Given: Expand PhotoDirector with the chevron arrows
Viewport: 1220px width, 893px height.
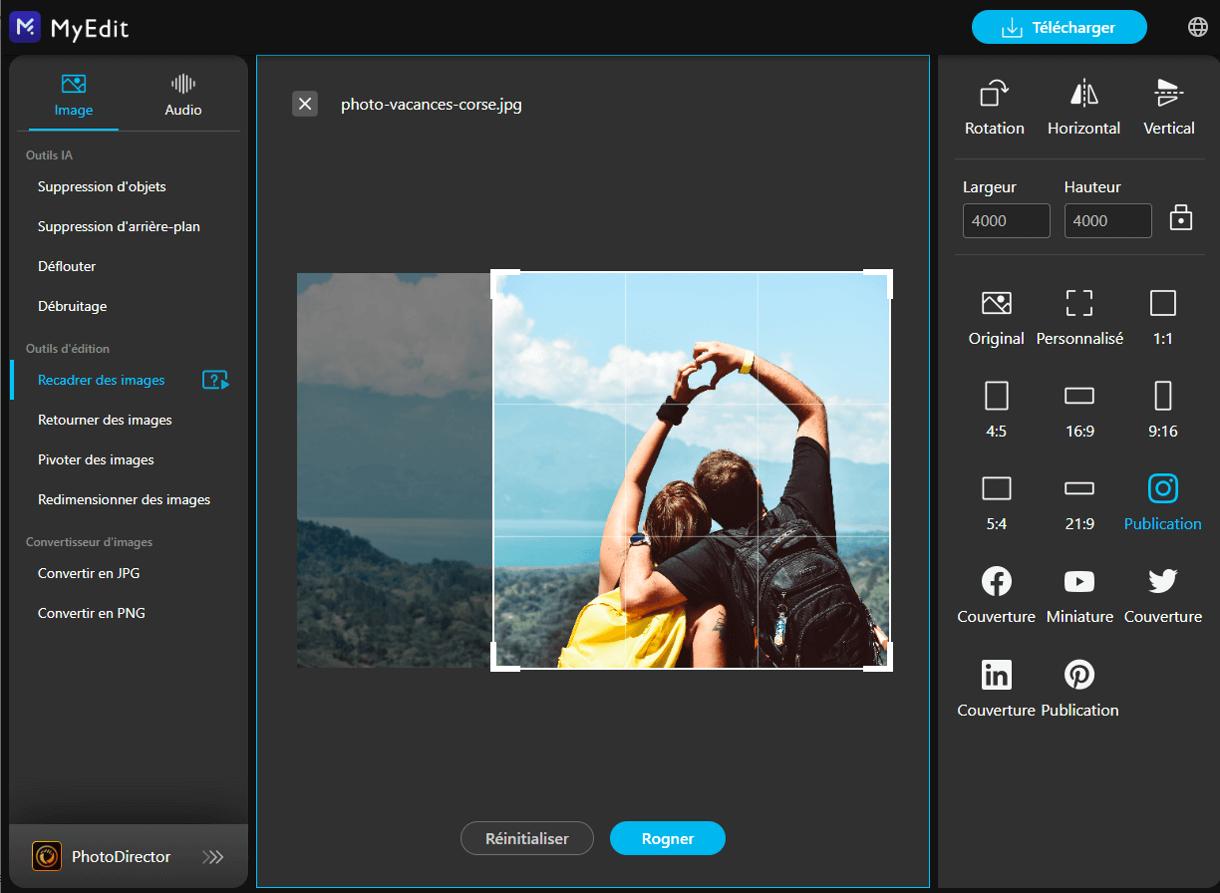Looking at the screenshot, I should [213, 856].
